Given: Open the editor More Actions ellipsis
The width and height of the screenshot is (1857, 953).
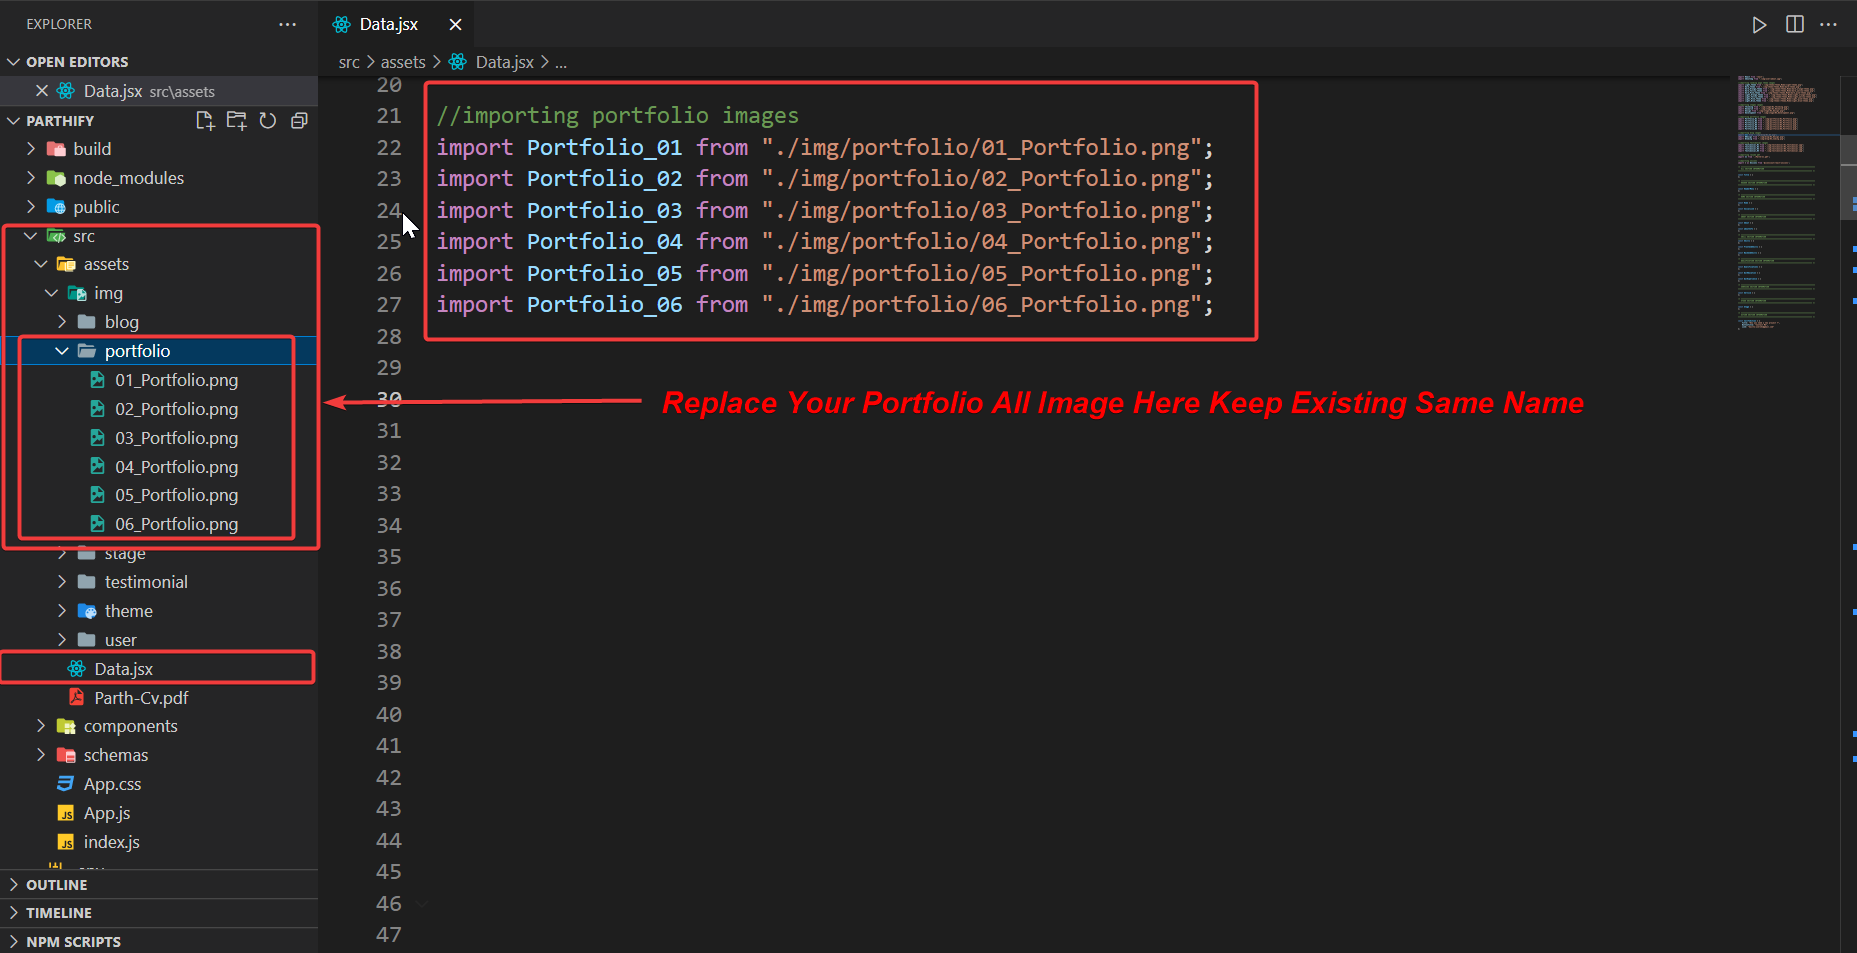Looking at the screenshot, I should [1828, 25].
